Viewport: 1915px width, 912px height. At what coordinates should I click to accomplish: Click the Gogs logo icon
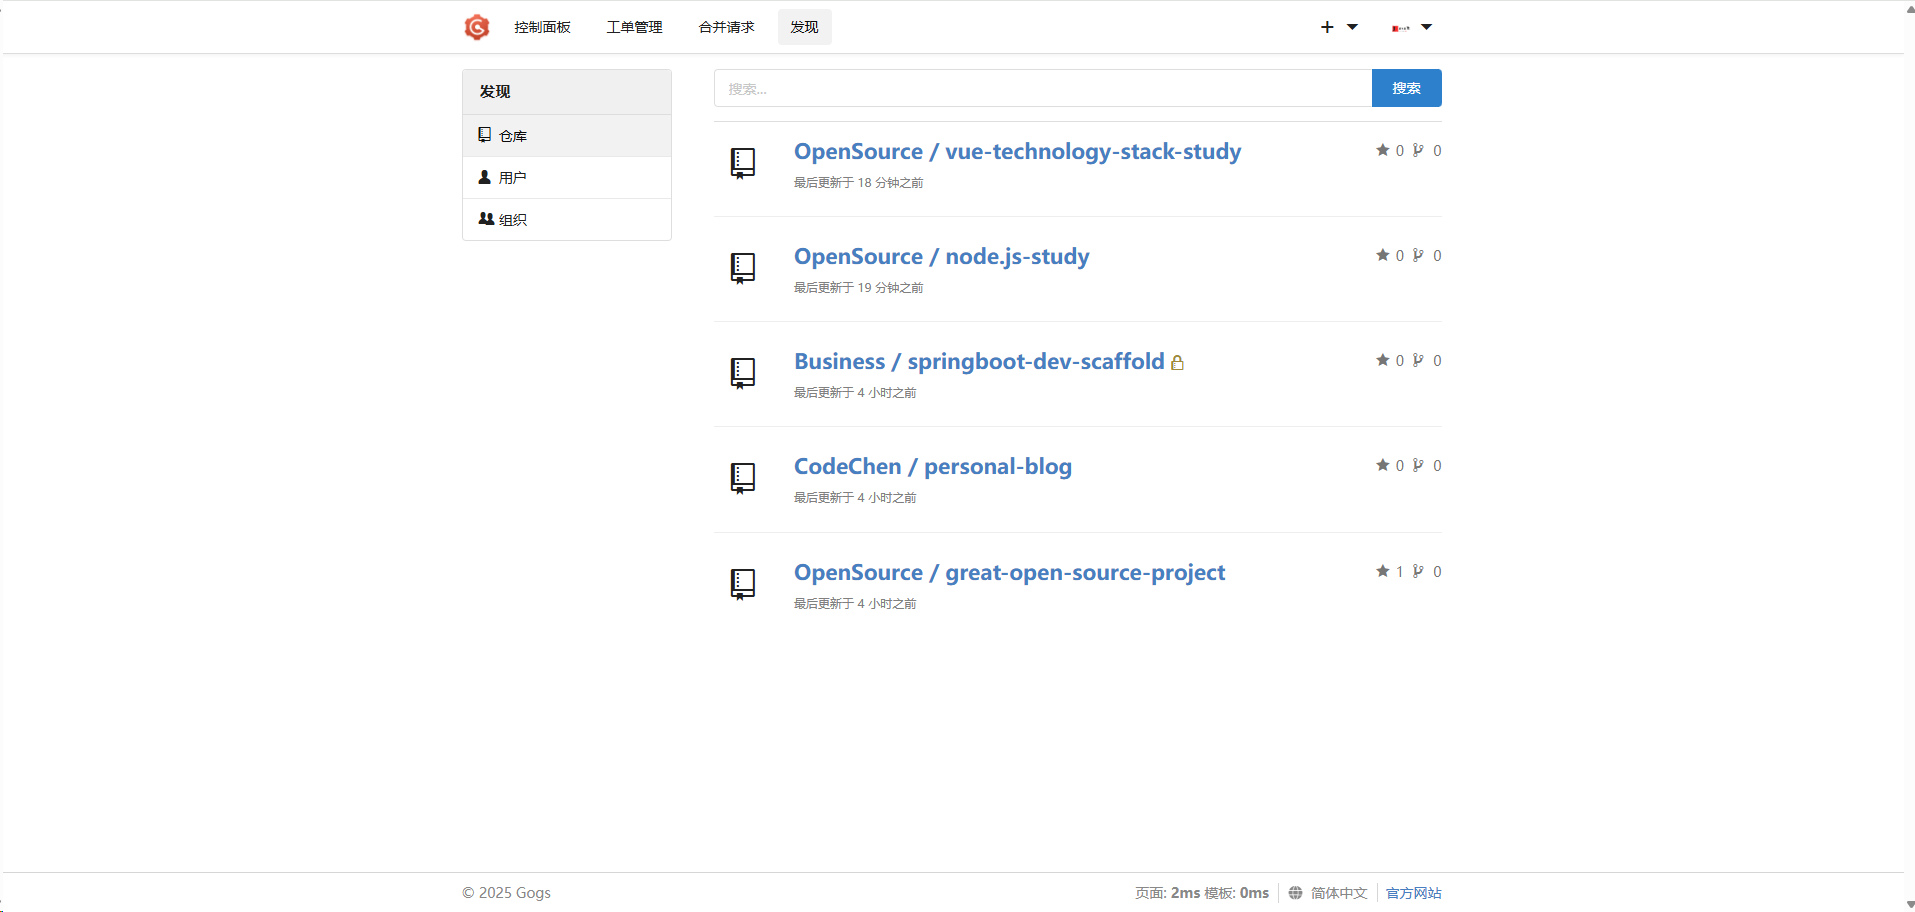pyautogui.click(x=477, y=27)
